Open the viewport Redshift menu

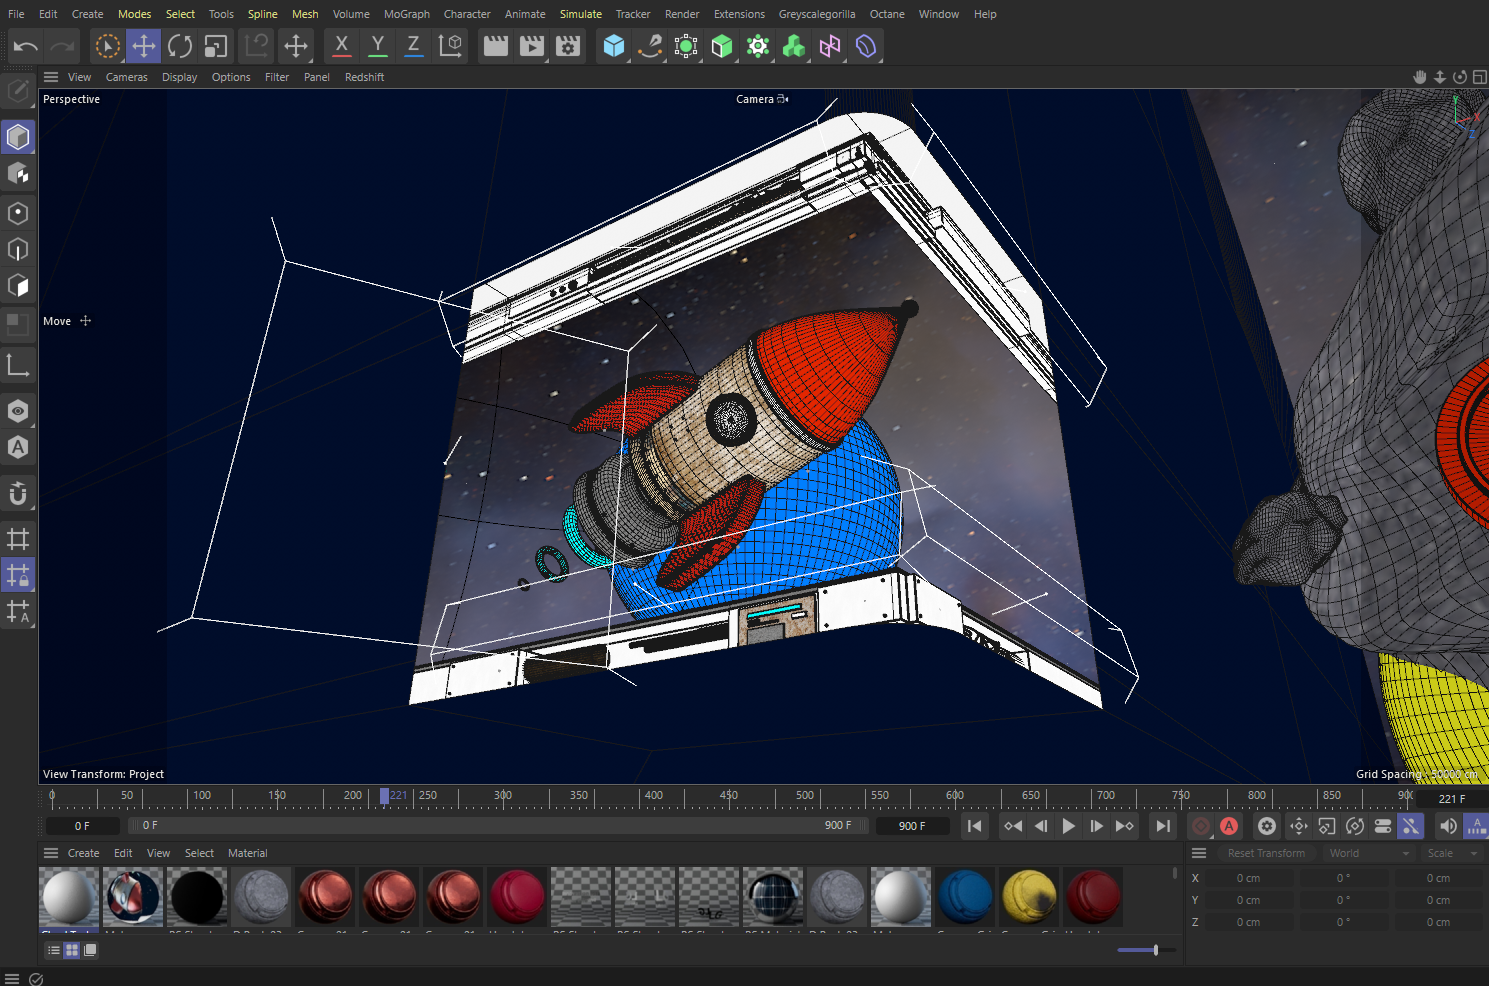(x=364, y=77)
